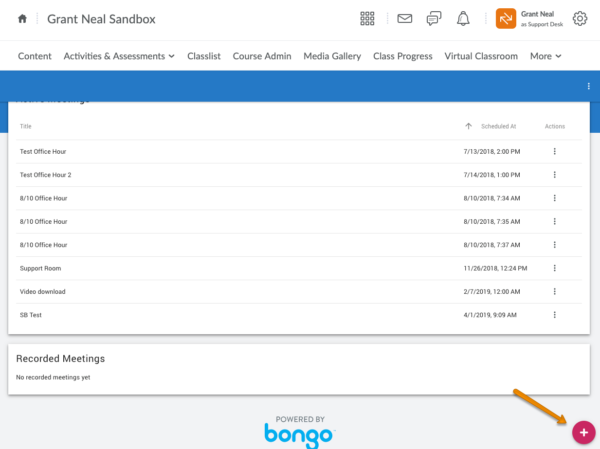Image resolution: width=600 pixels, height=449 pixels.
Task: Click the Grant Neal Sandbox course title
Action: point(103,19)
